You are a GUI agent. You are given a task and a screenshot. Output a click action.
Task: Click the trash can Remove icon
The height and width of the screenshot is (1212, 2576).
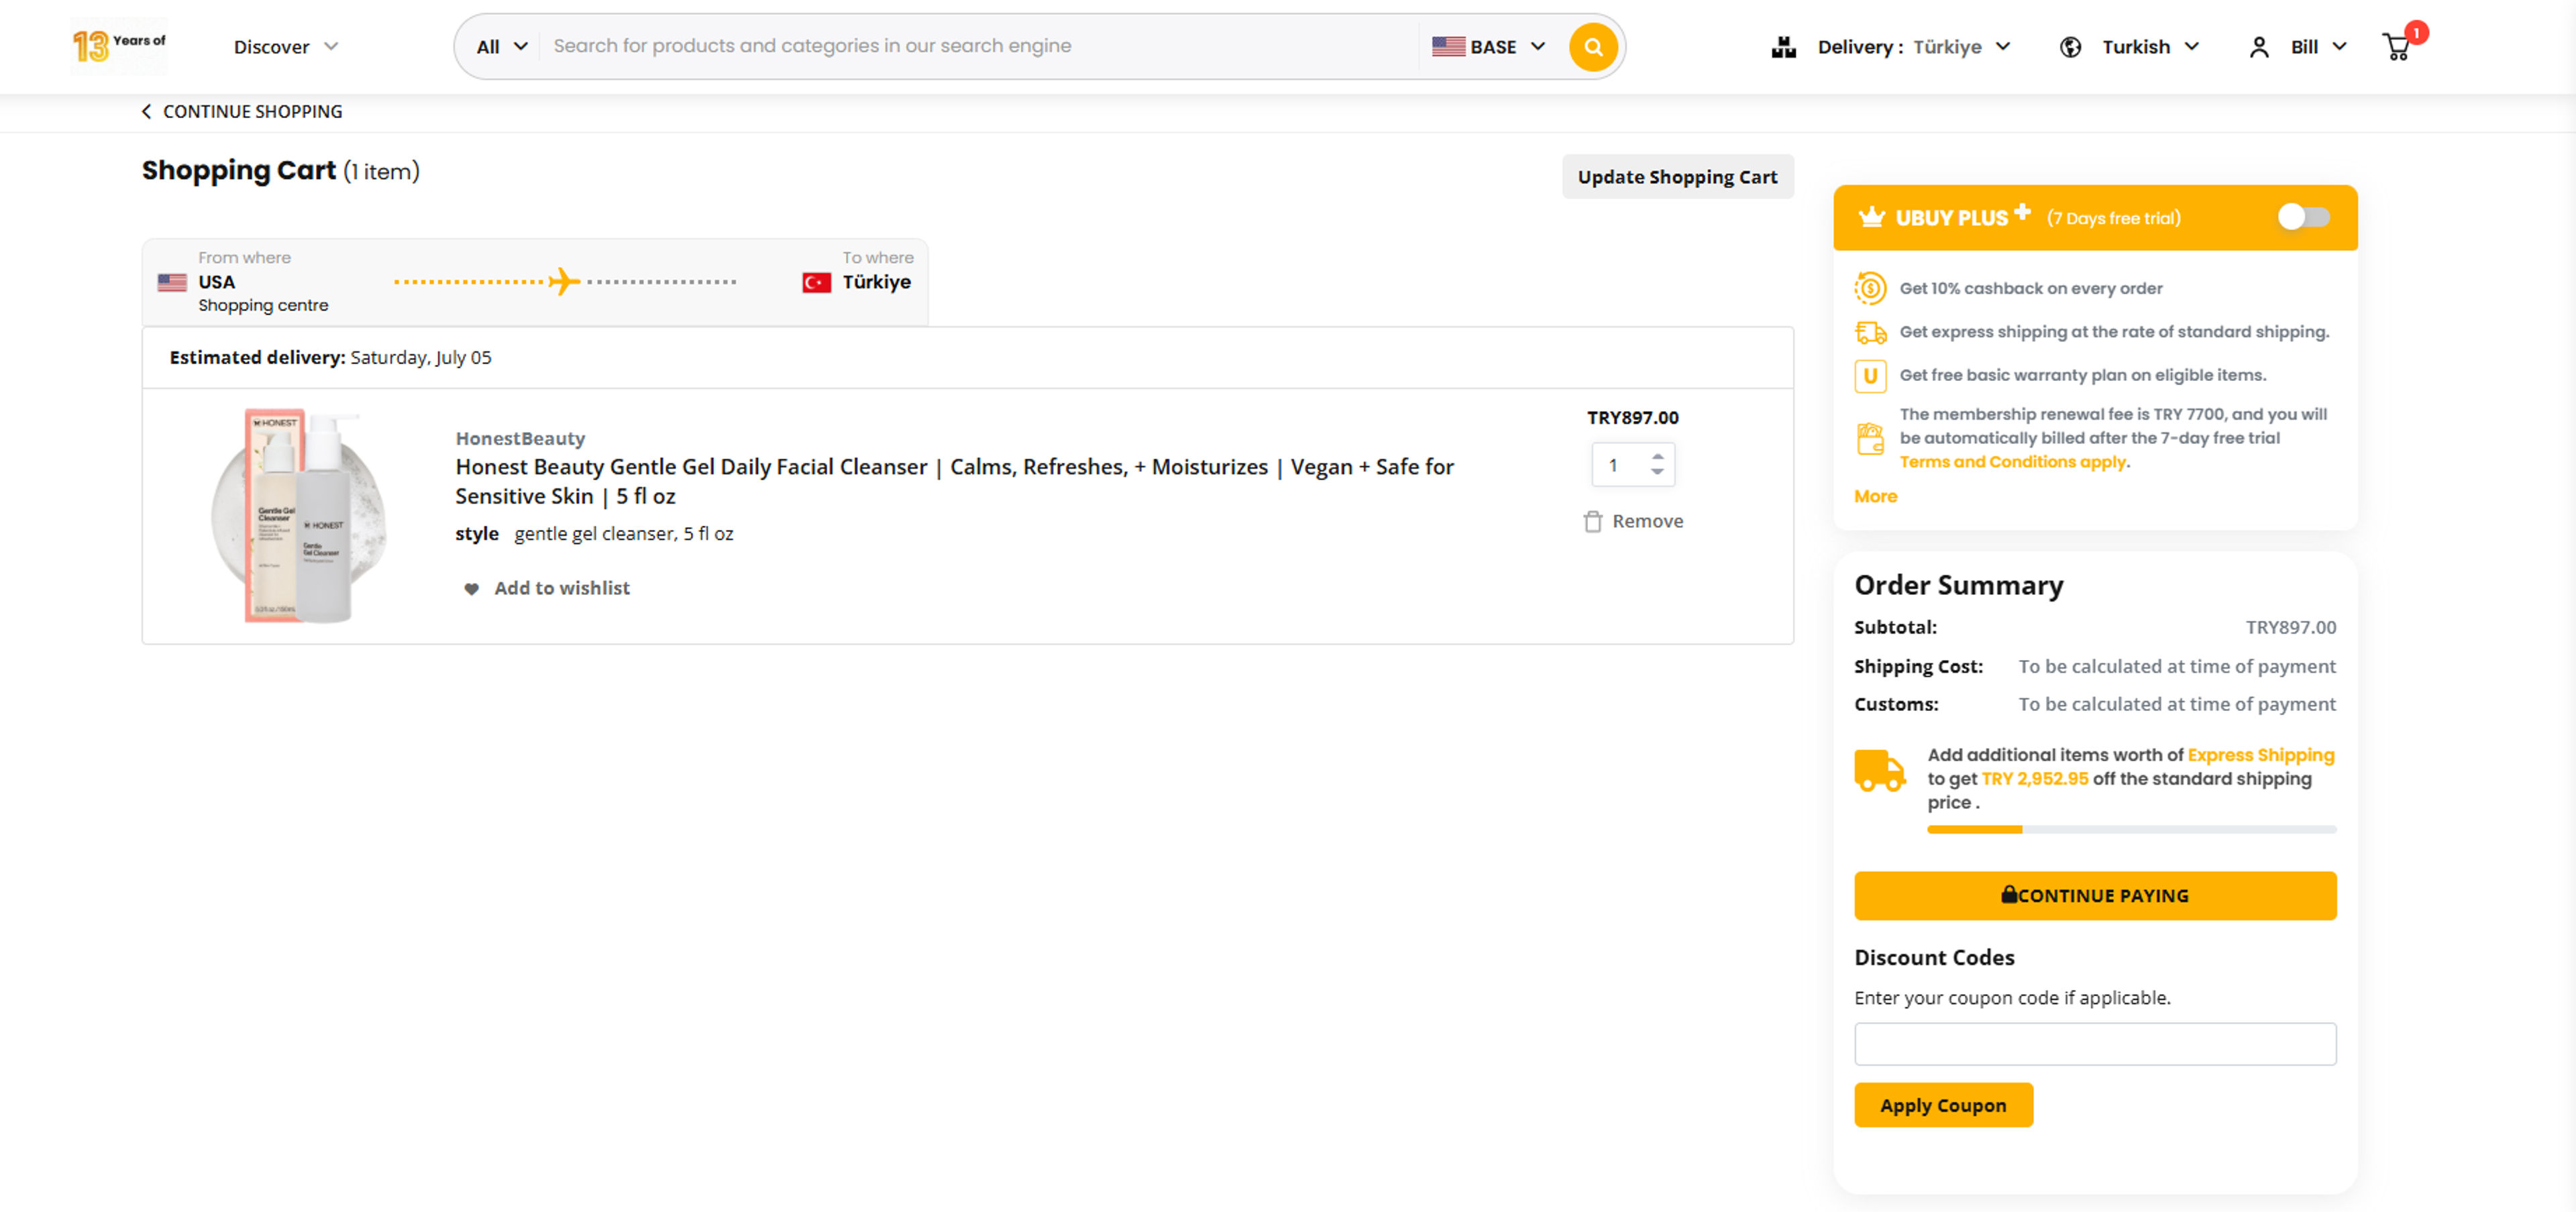click(x=1592, y=521)
